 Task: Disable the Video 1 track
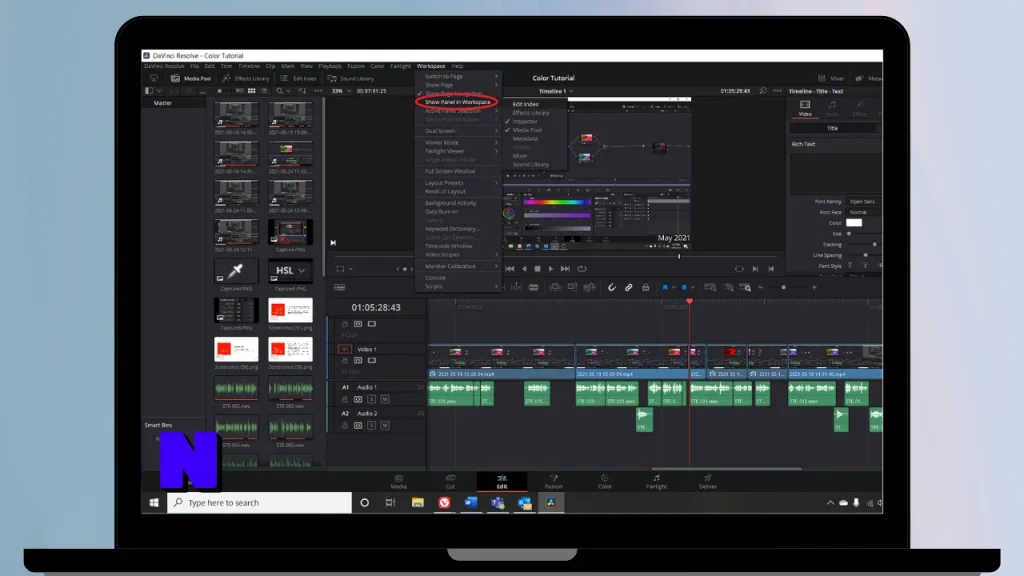pyautogui.click(x=372, y=360)
